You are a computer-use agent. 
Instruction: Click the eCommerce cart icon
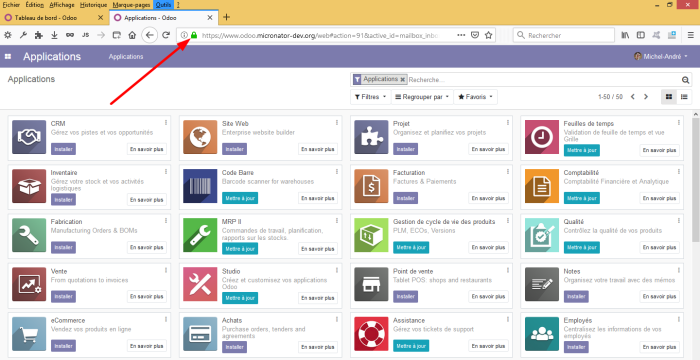click(29, 334)
